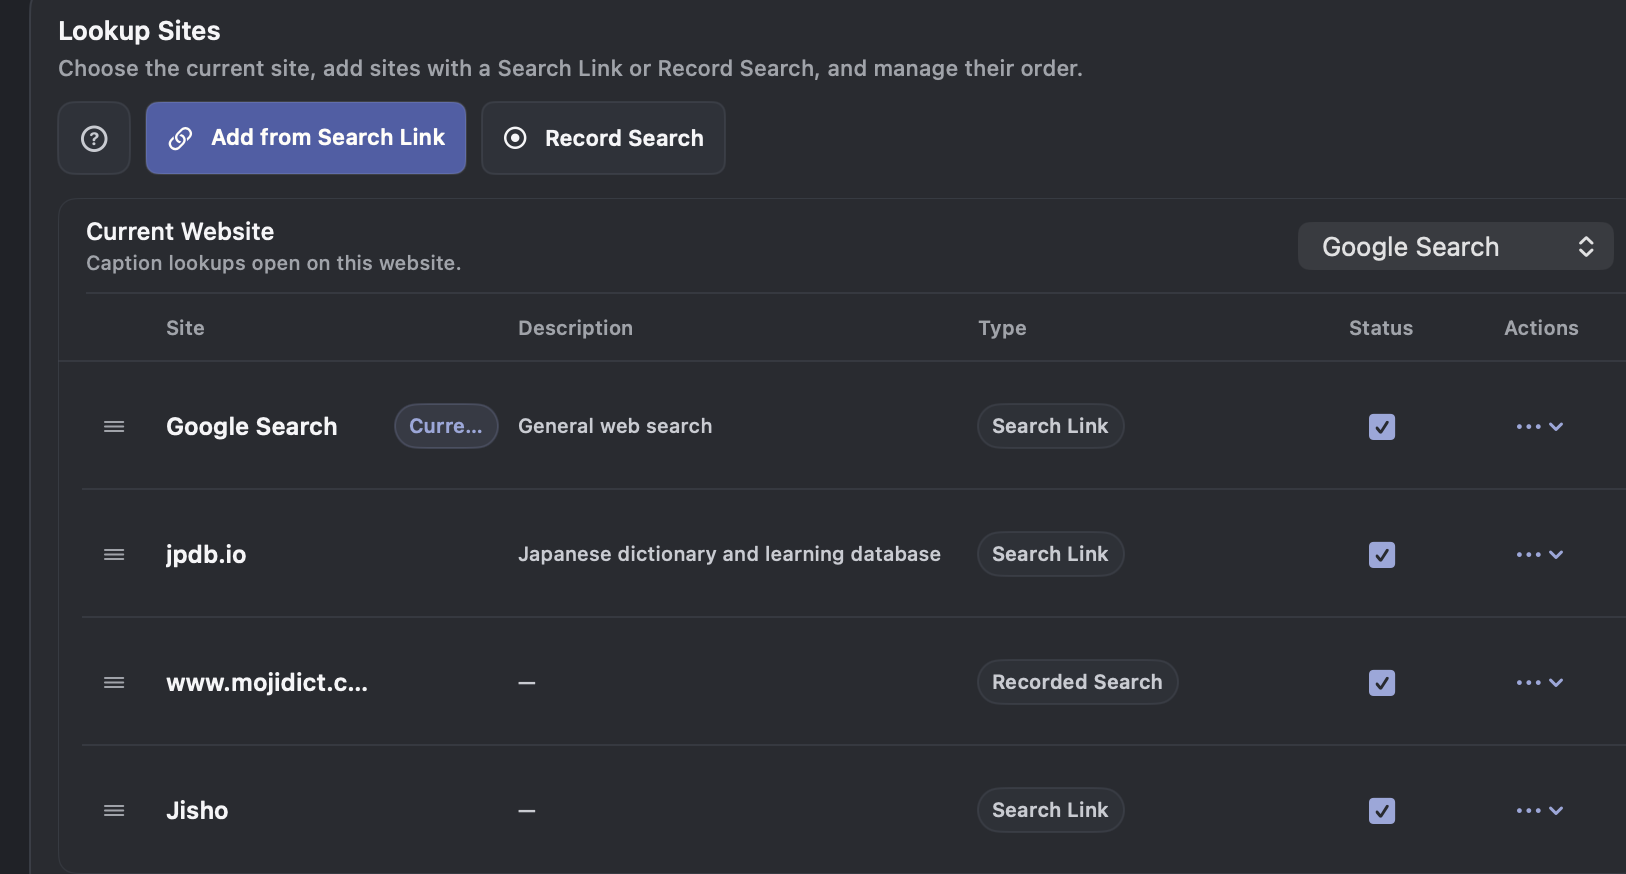1626x874 pixels.
Task: Select the www.mojidict.c... site name
Action: point(267,683)
